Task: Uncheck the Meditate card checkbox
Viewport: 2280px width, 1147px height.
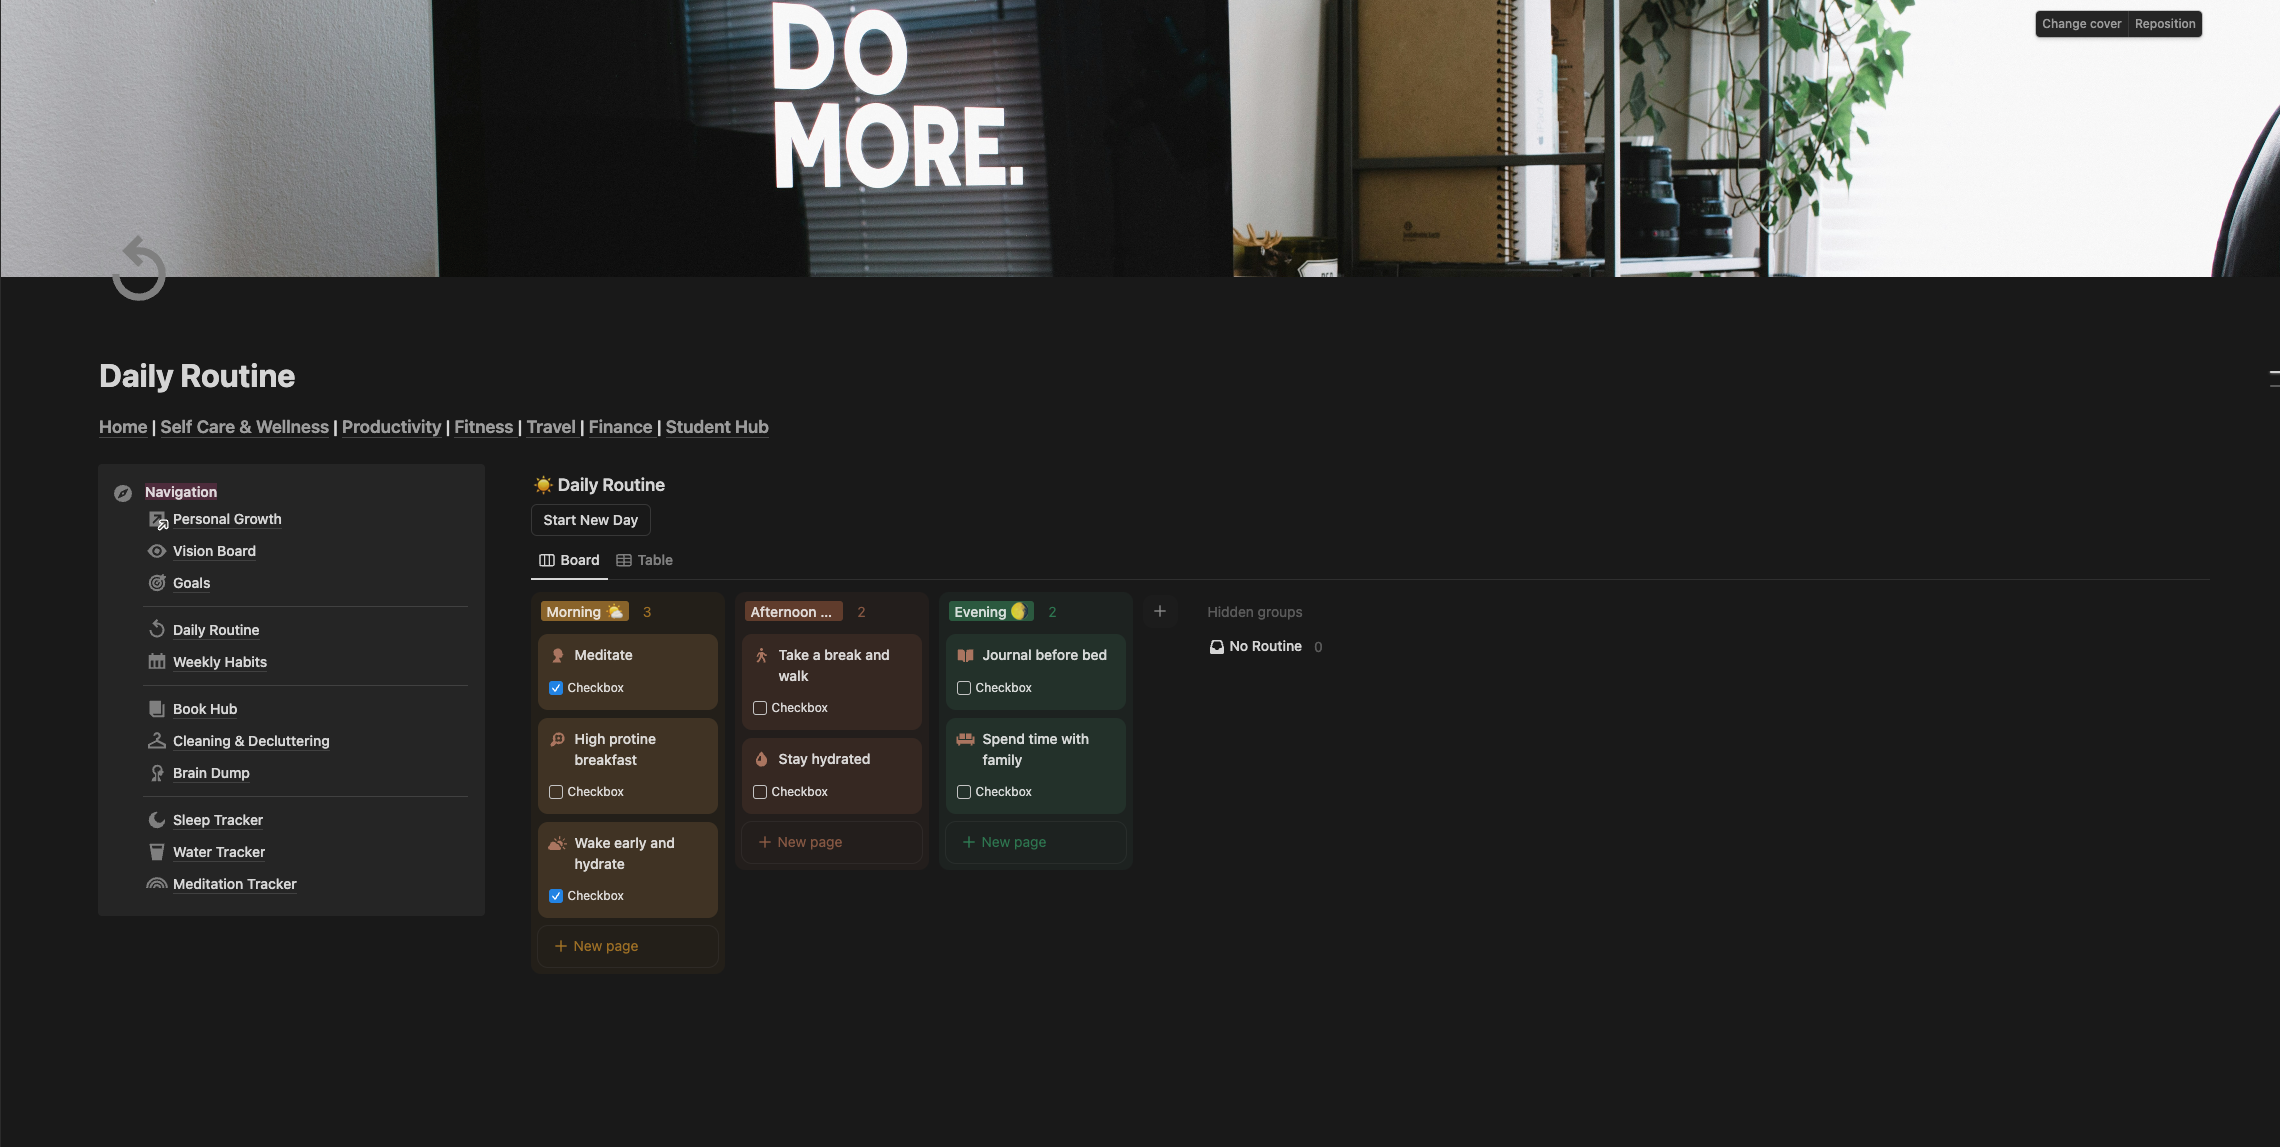Action: pyautogui.click(x=556, y=688)
